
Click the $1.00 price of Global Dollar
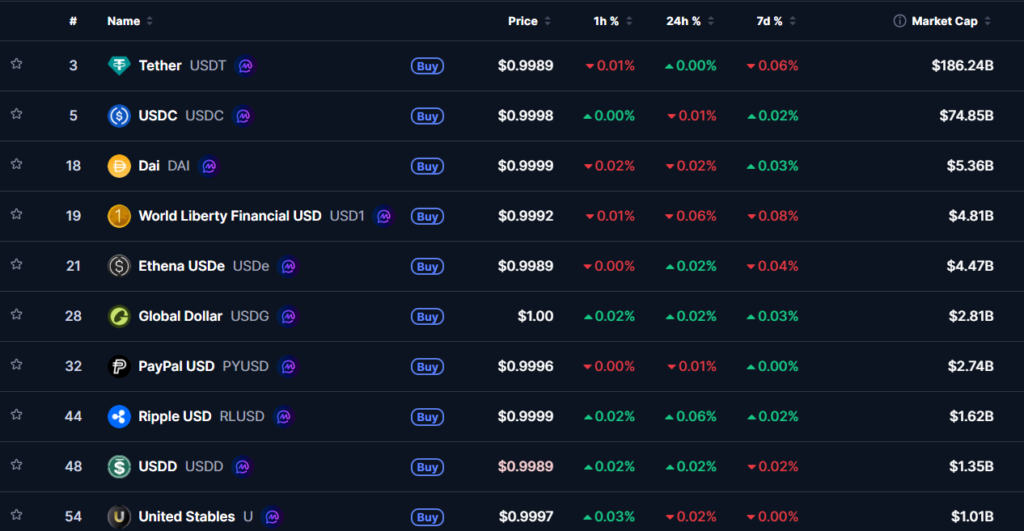tap(536, 316)
